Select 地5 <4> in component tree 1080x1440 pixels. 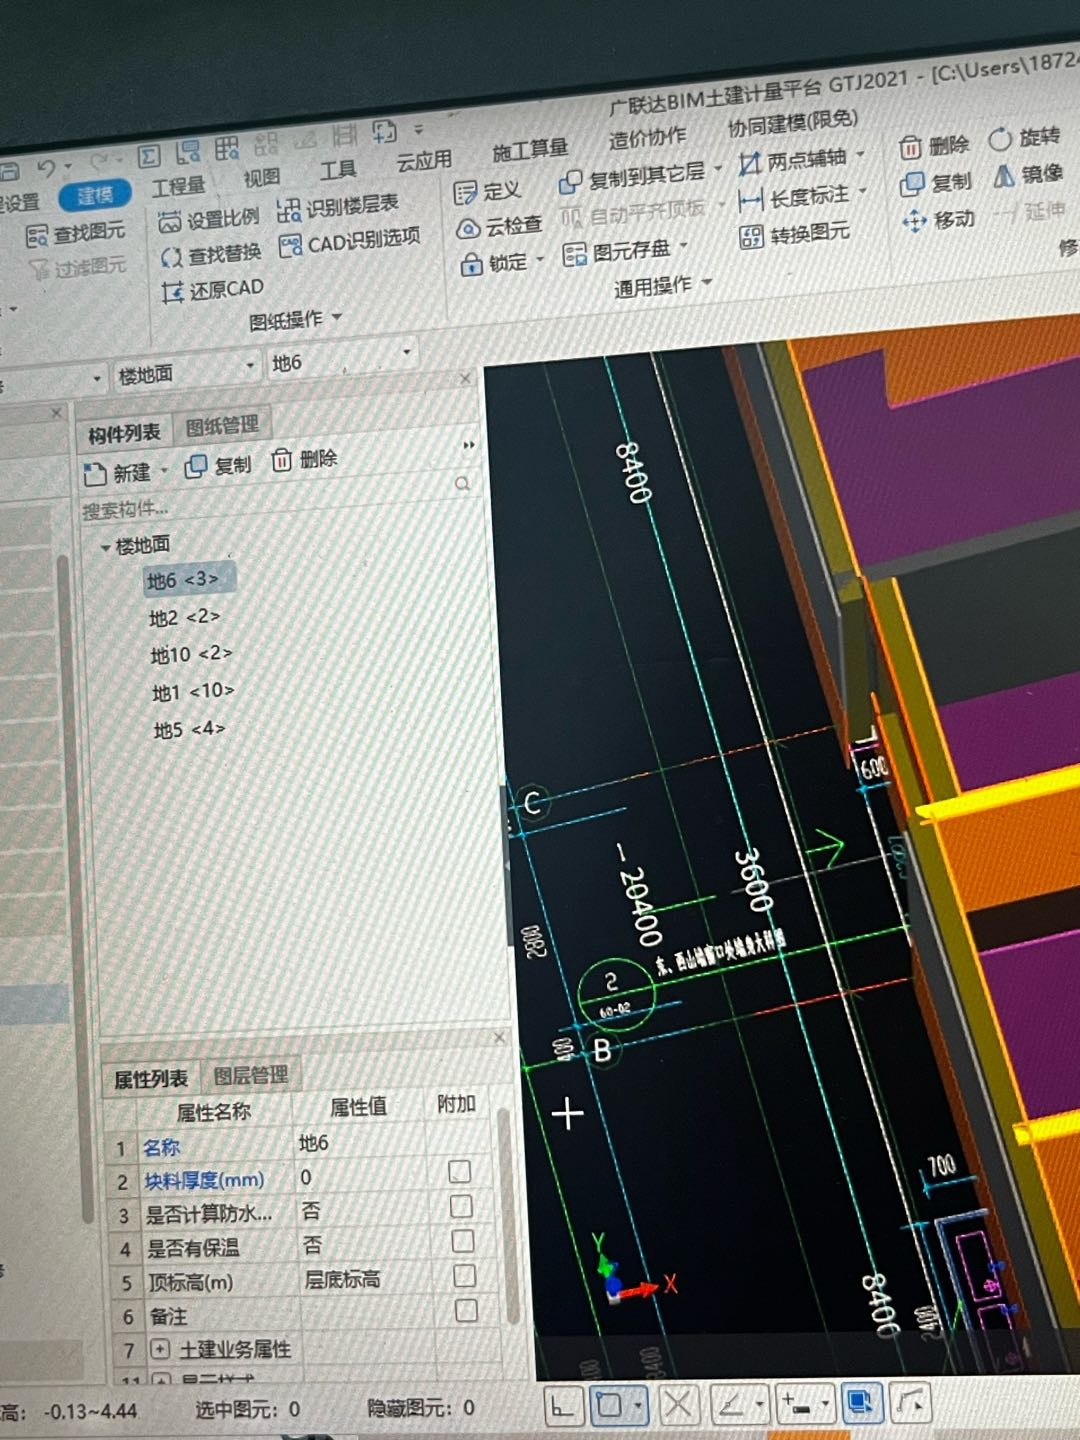pos(189,729)
